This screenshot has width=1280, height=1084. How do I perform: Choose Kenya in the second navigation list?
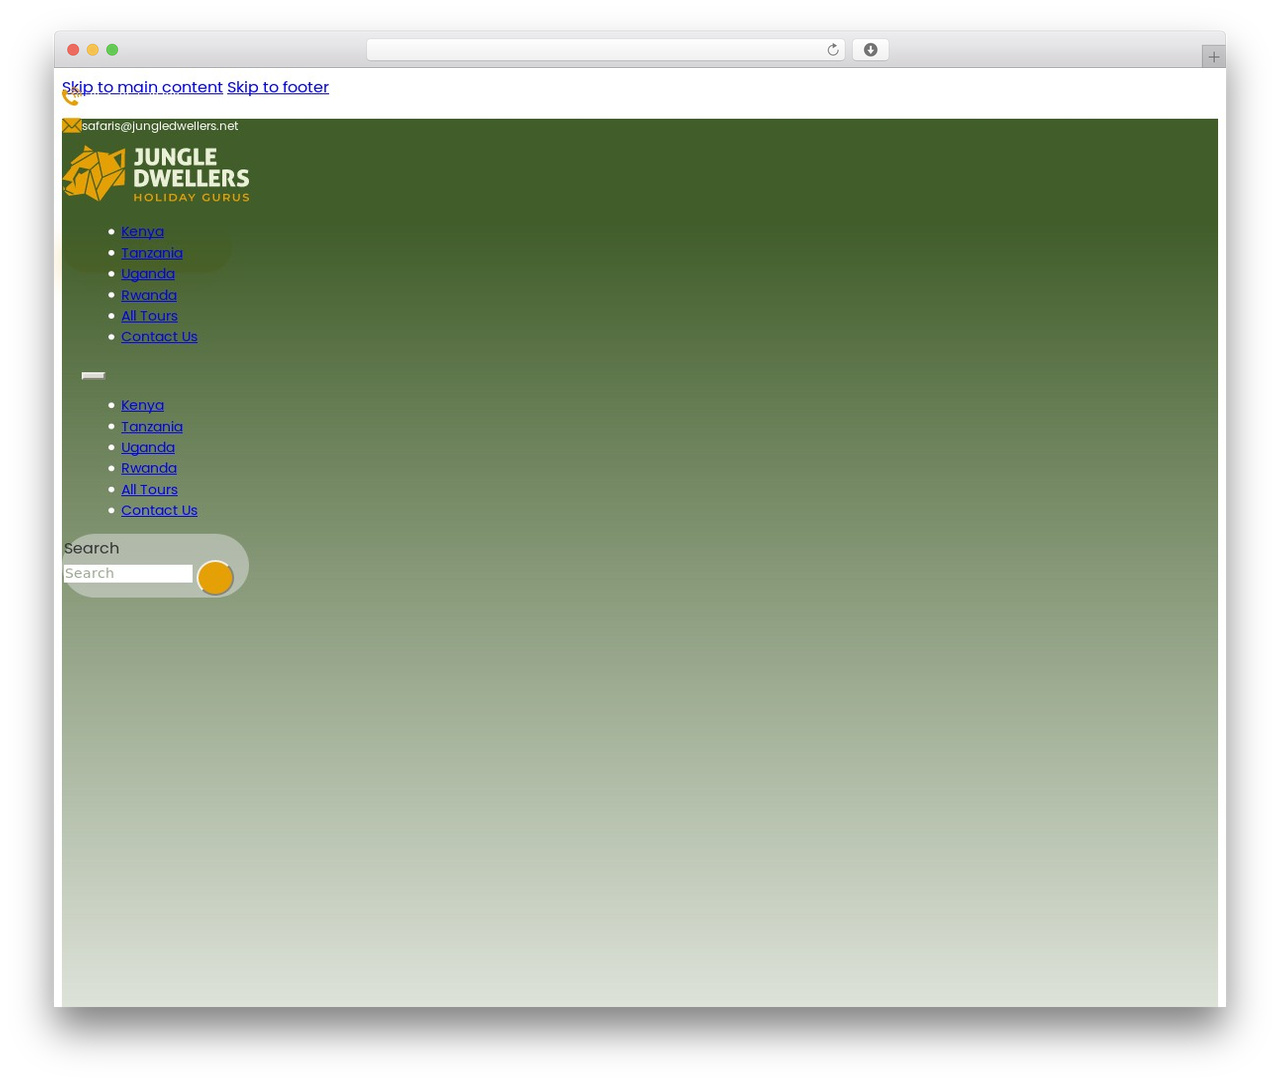click(142, 405)
